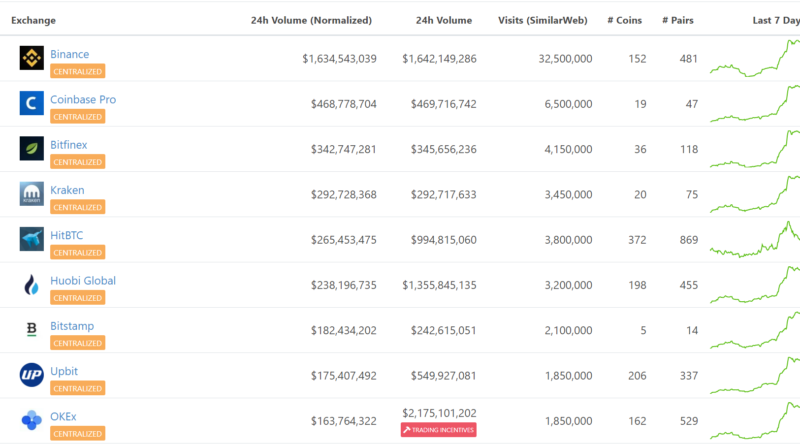Screen dimensions: 800x445
Task: Click Huobi Global coins count 198
Action: [637, 285]
